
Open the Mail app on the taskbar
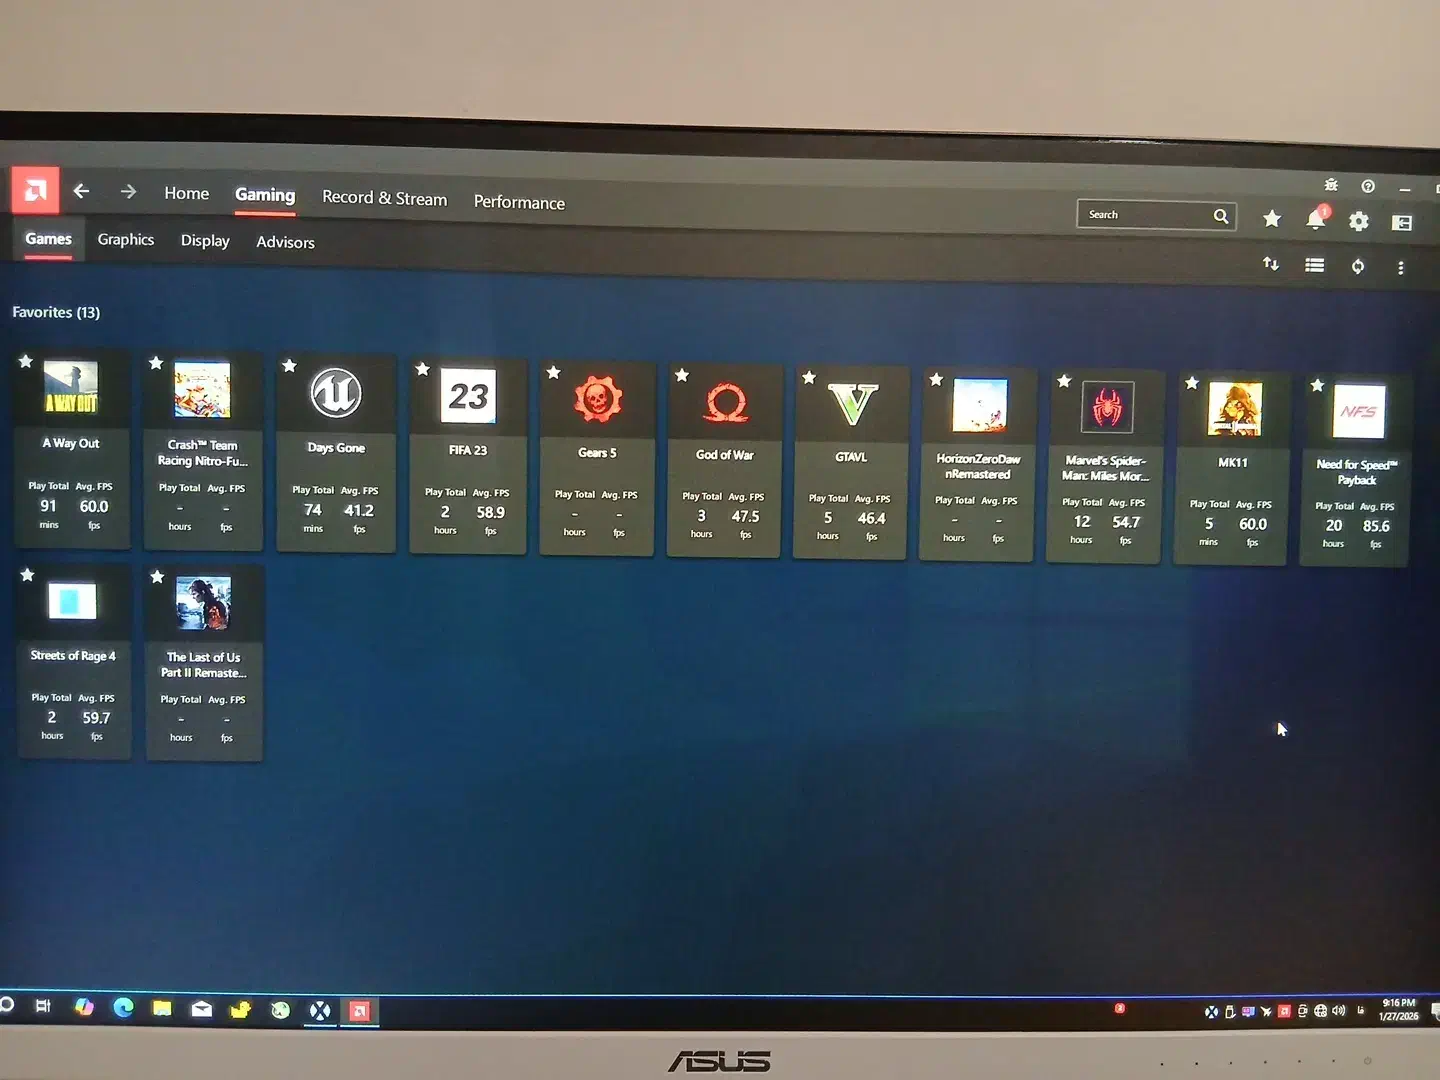tap(202, 1009)
